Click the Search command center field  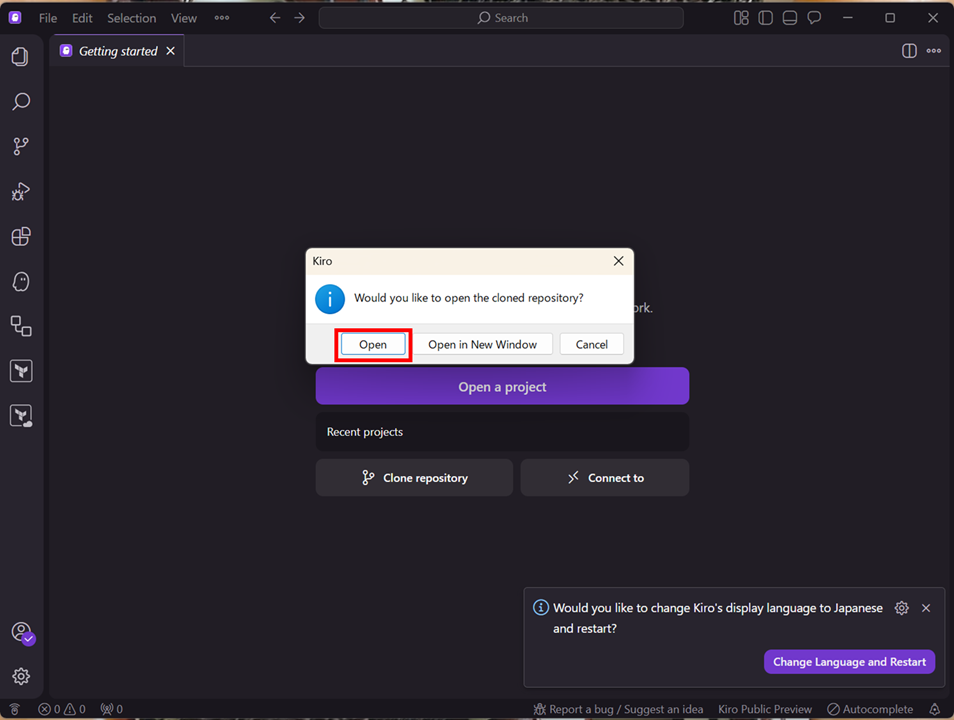(501, 18)
